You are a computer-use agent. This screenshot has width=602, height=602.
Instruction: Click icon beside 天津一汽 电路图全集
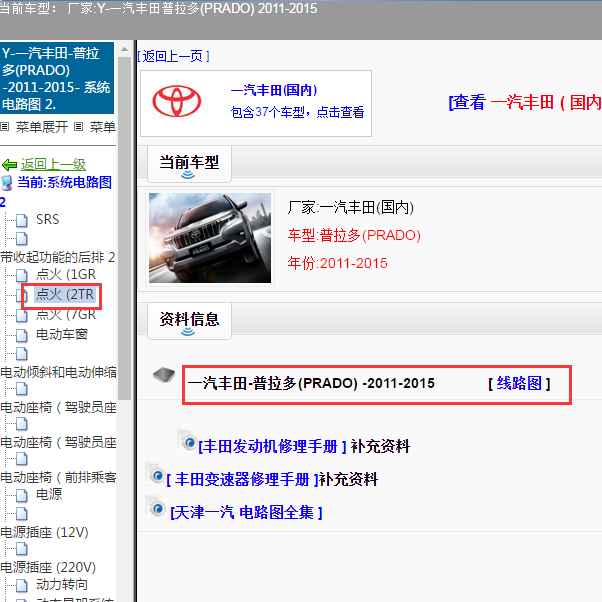click(156, 508)
